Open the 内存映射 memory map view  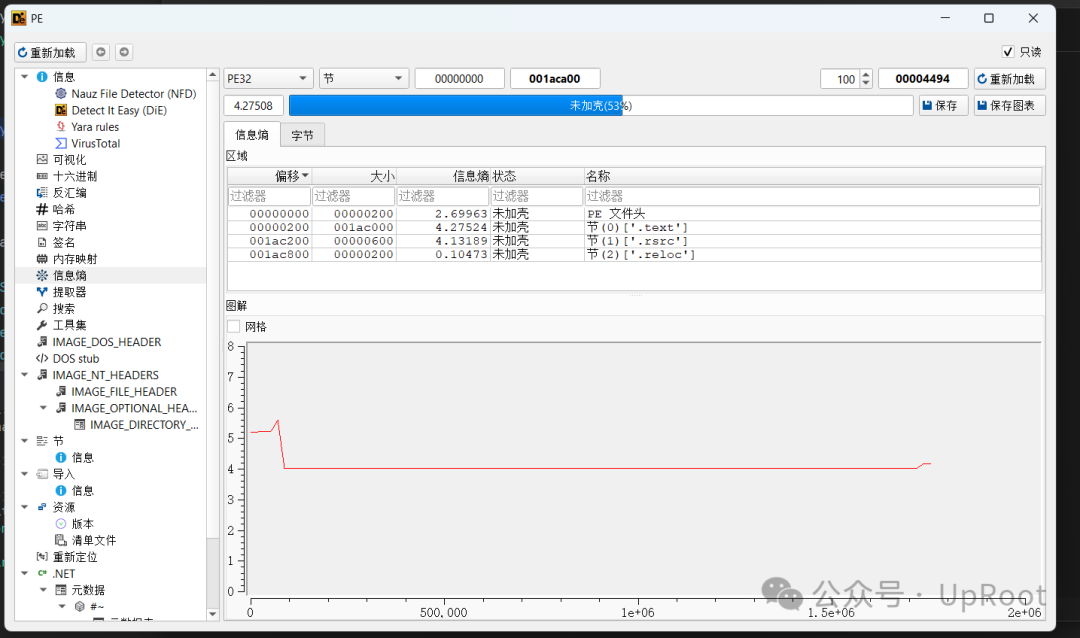click(74, 259)
